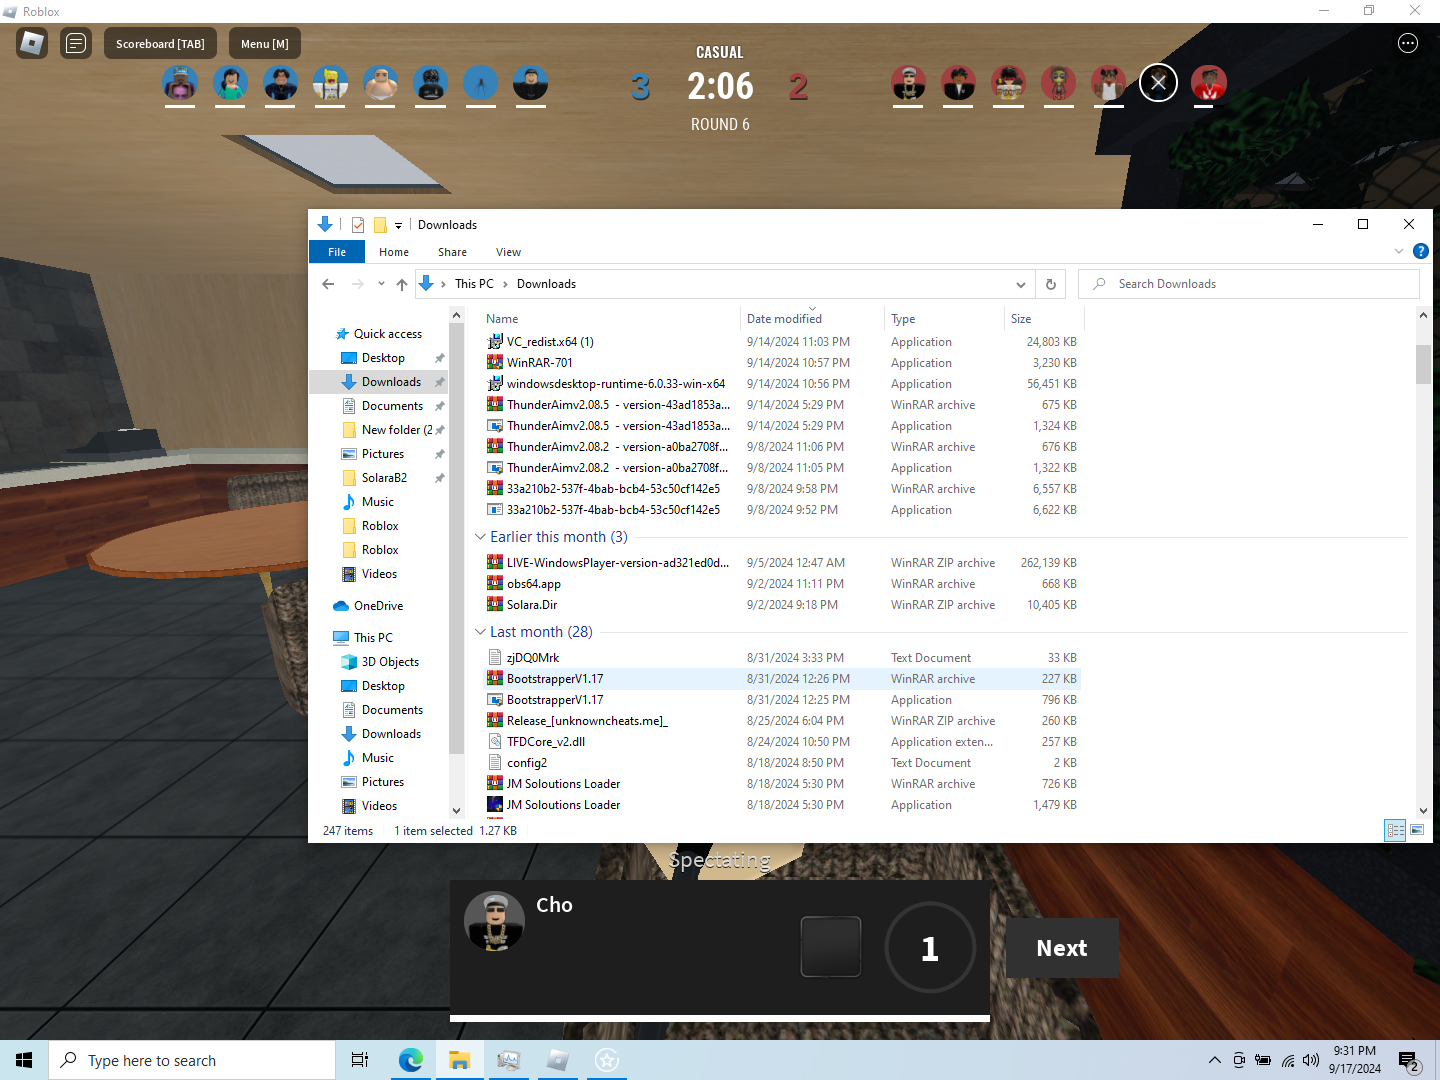1440x1080 pixels.
Task: Open network Wi-Fi tray icon
Action: [x=1288, y=1060]
